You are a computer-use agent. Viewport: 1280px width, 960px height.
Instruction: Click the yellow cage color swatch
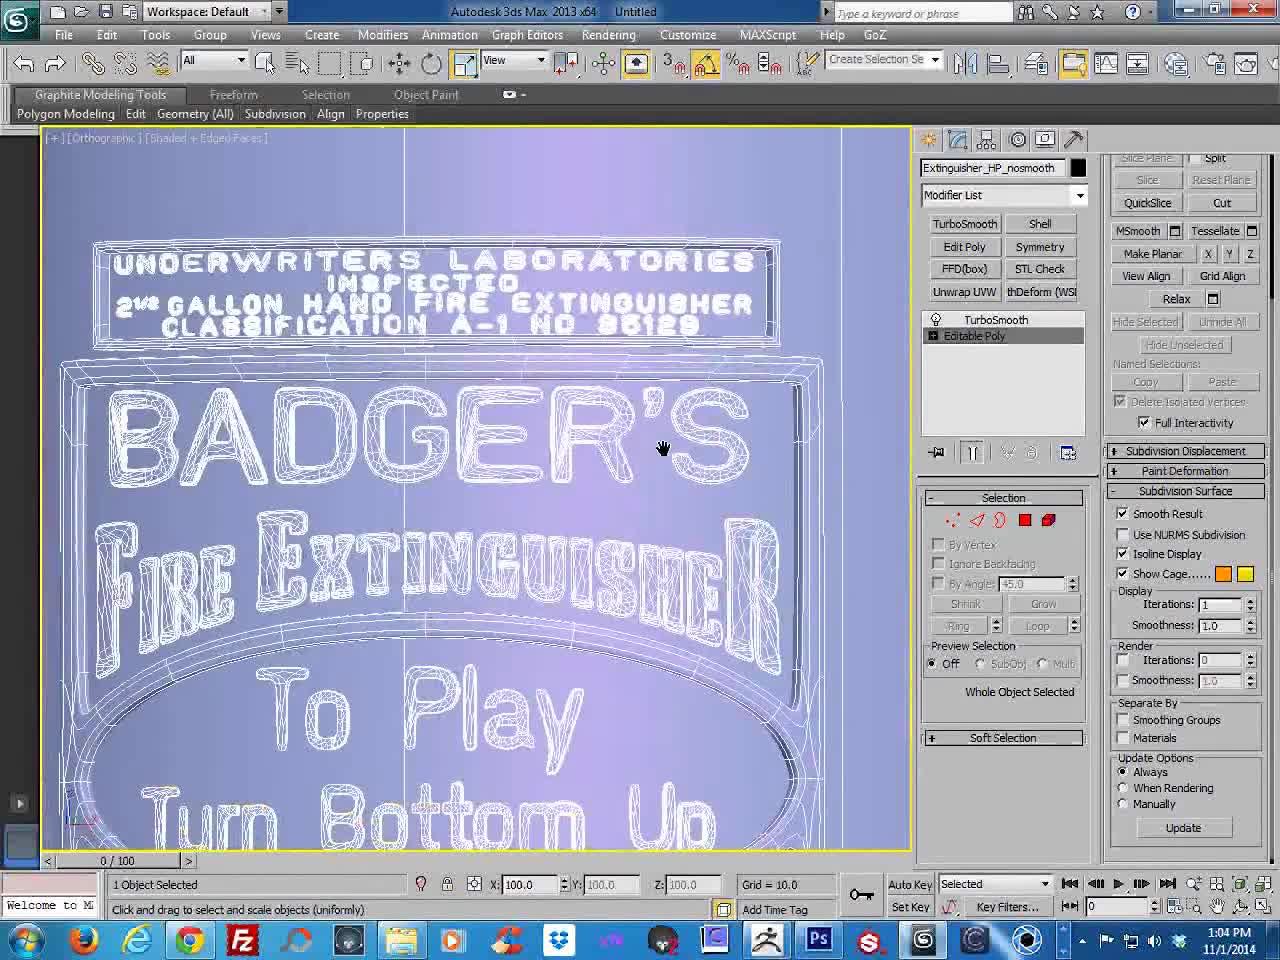[x=1245, y=574]
